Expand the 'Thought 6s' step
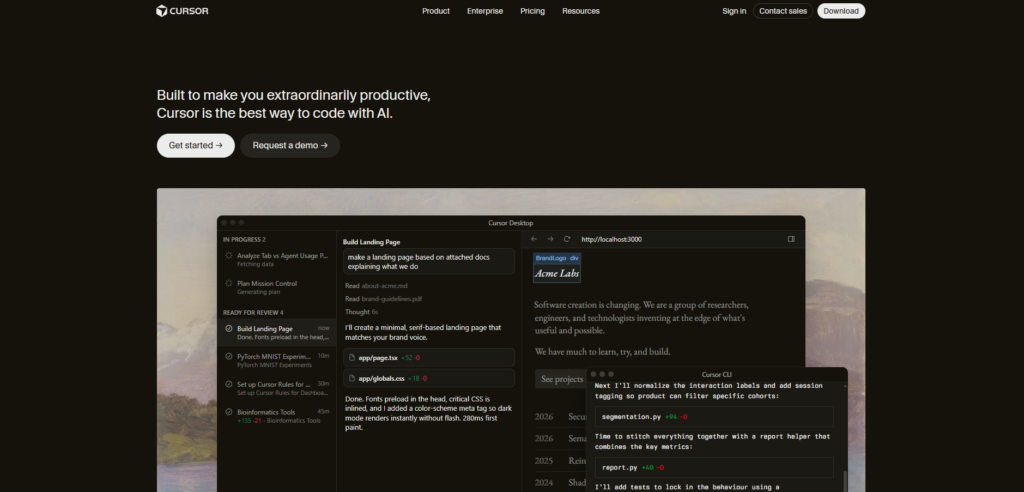Screen dimensions: 1024x492 tap(362, 312)
